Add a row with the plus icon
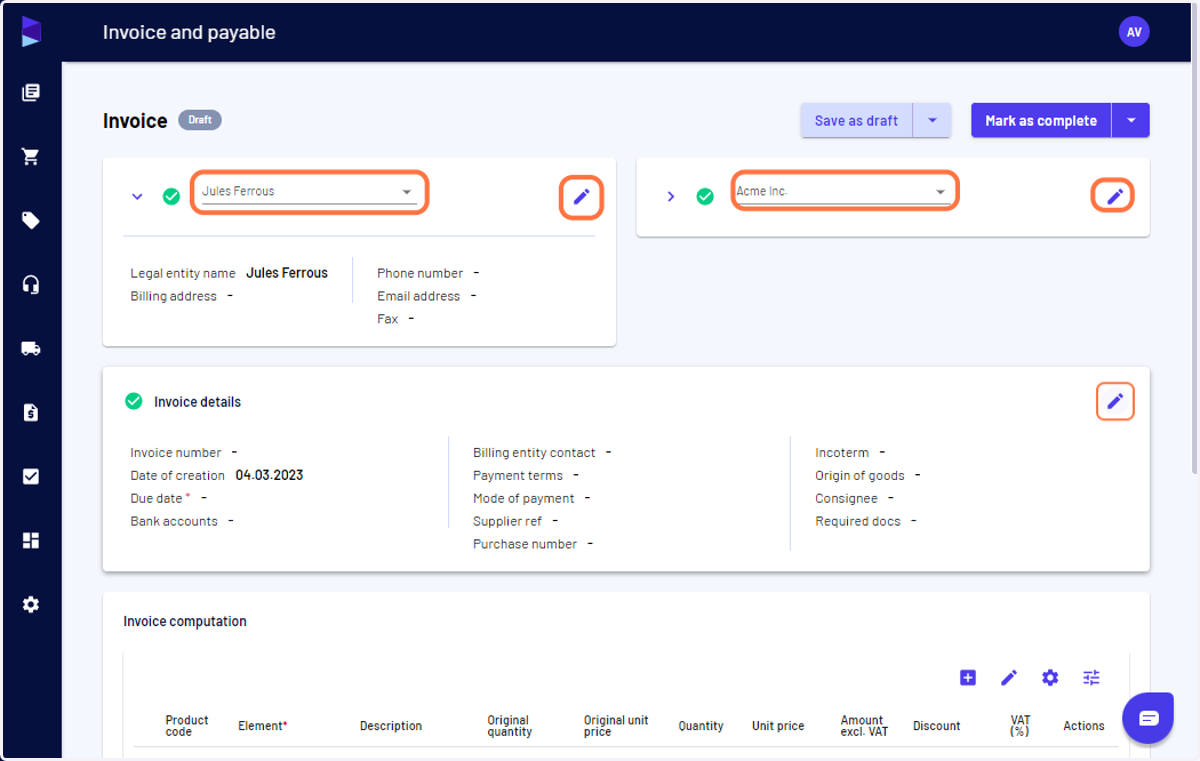The height and width of the screenshot is (761, 1200). (967, 678)
